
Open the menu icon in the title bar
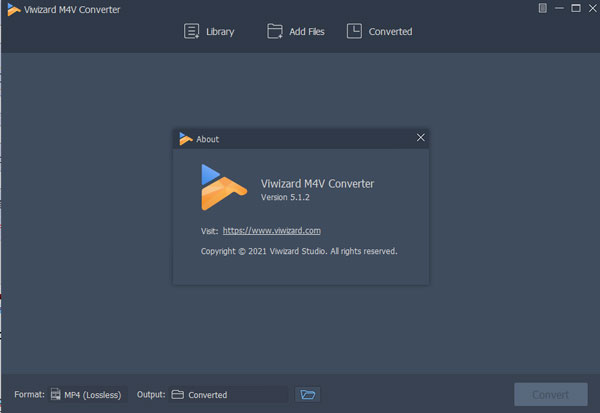pos(542,8)
